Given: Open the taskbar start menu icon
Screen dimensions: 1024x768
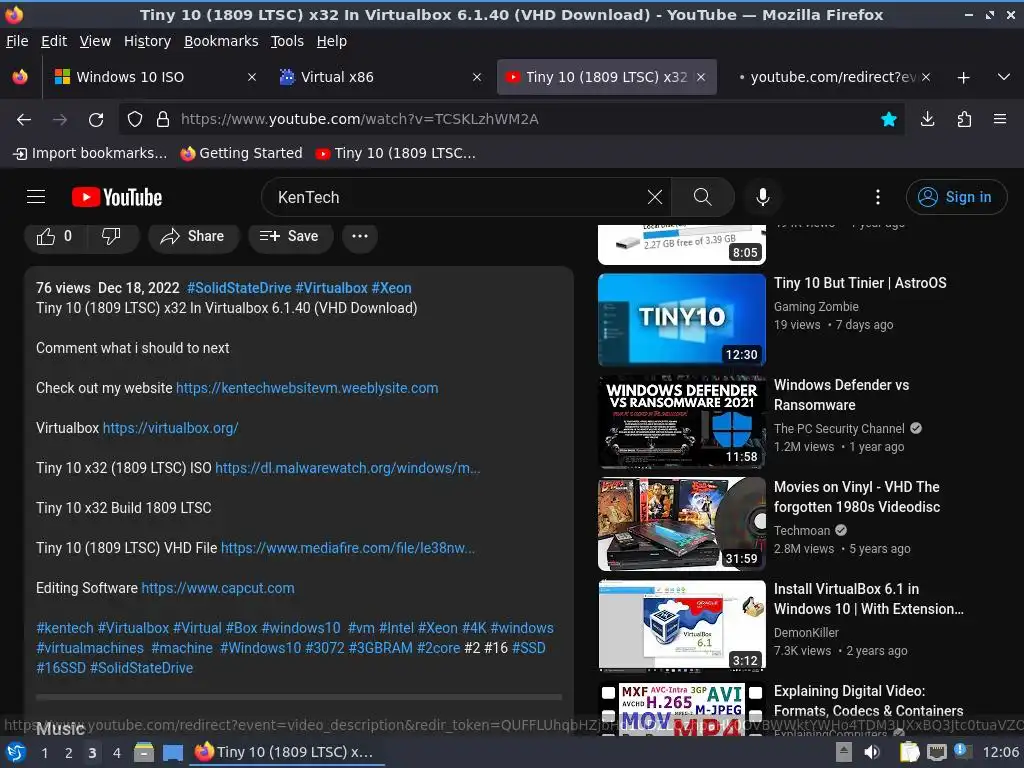Looking at the screenshot, I should [16, 752].
